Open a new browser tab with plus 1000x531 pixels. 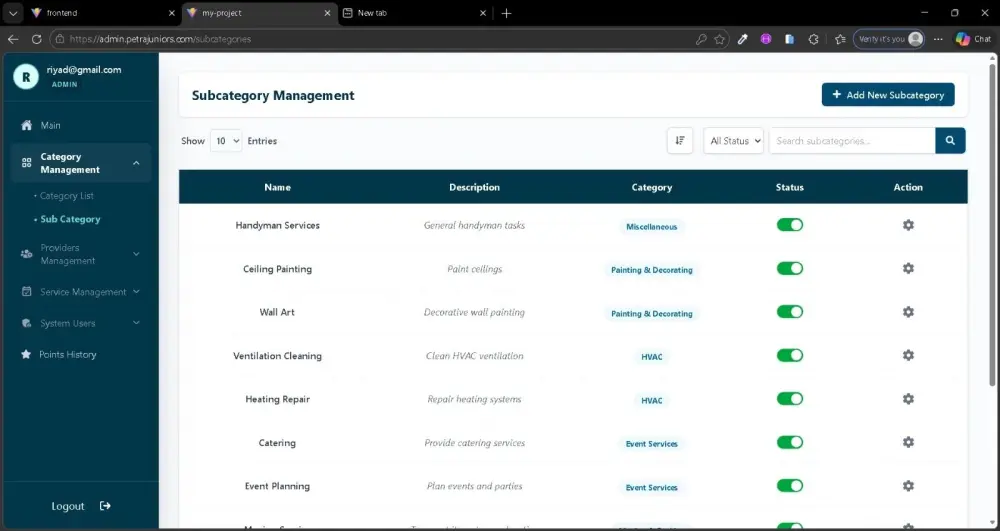pos(506,13)
